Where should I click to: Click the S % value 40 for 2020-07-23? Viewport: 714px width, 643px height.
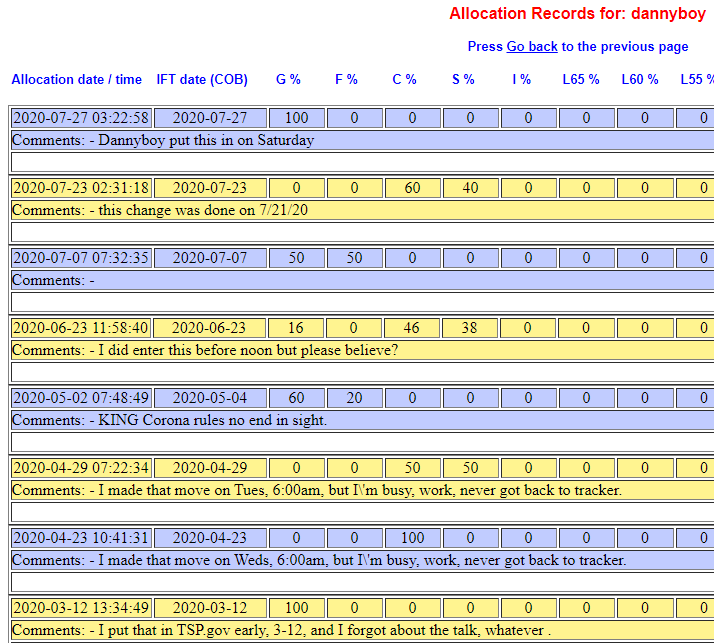tap(470, 188)
